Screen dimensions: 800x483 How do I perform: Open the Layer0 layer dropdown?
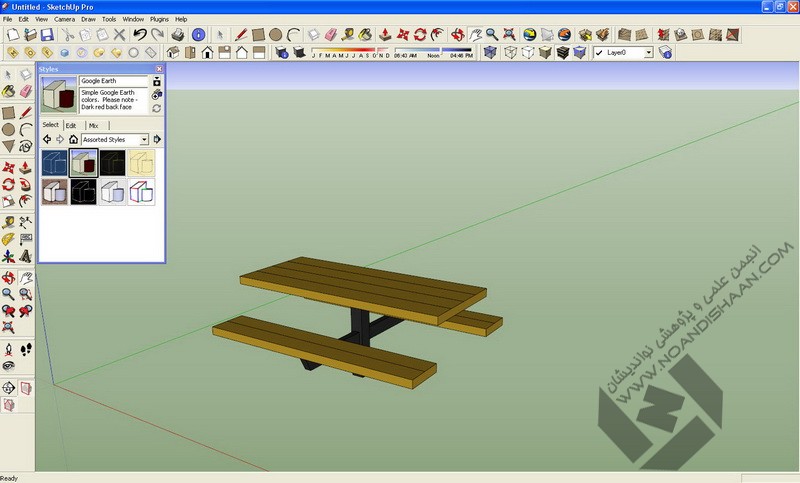click(648, 52)
